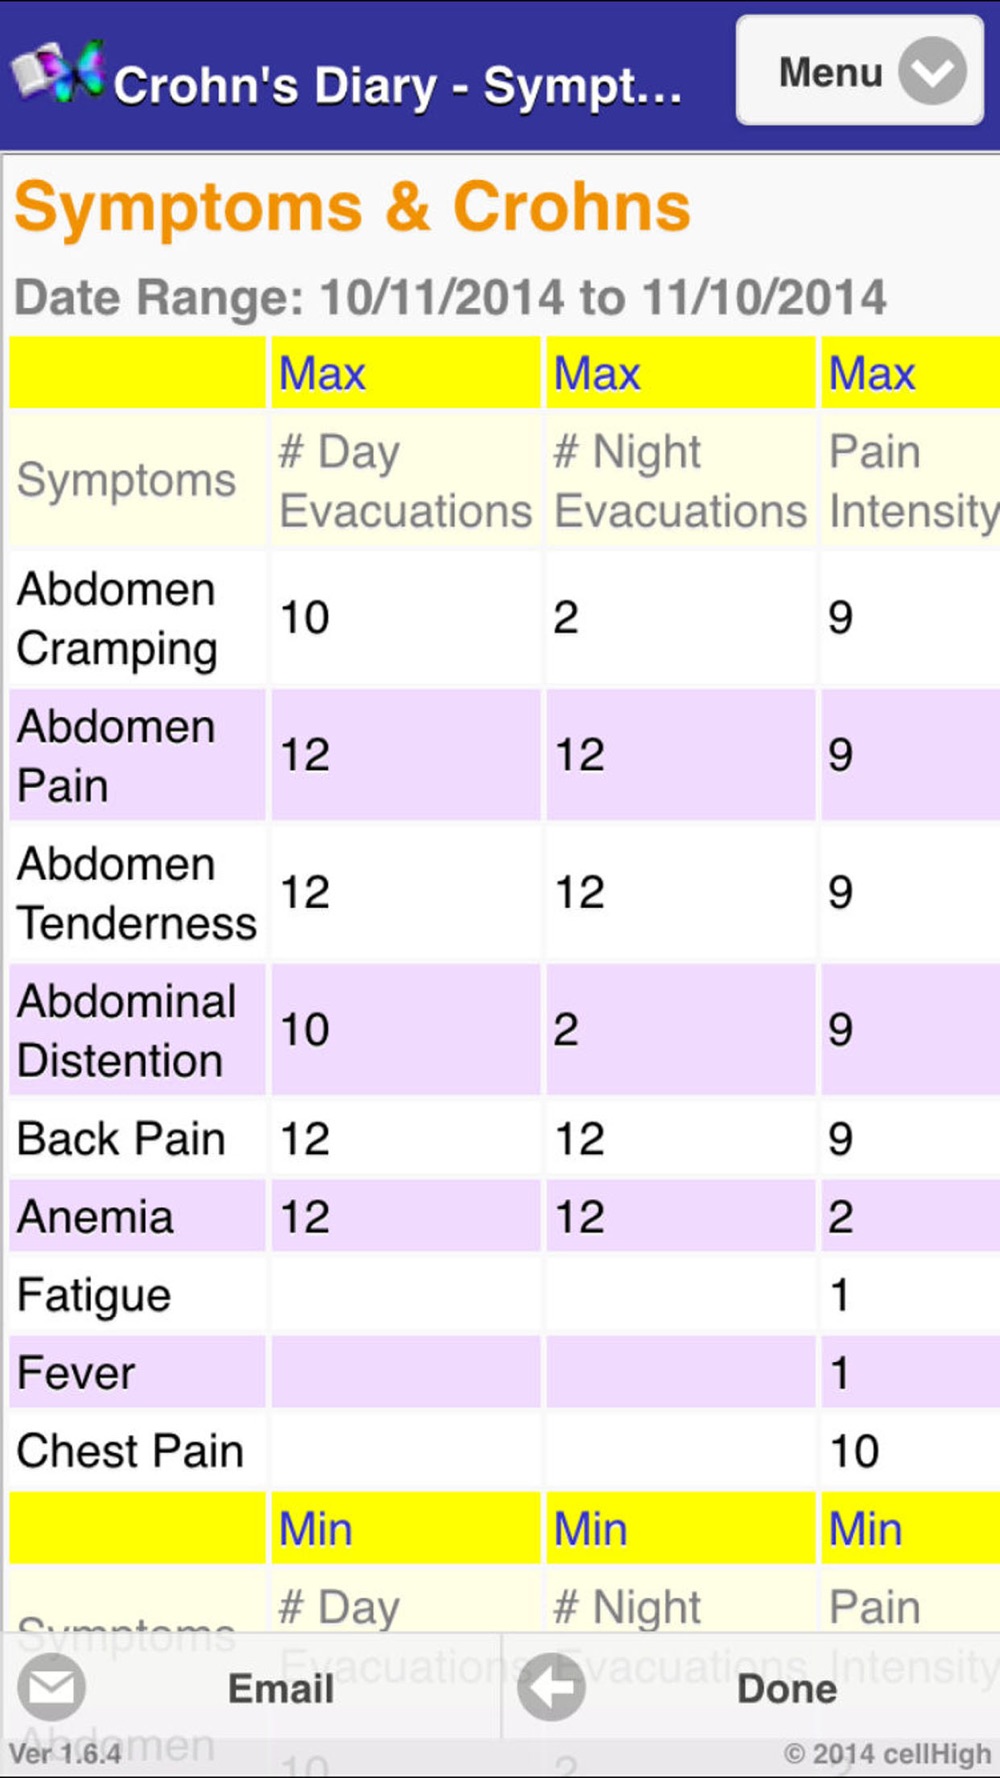Select the Back Pain symptom row
Screen dimensions: 1000x1778
pos(121,1139)
